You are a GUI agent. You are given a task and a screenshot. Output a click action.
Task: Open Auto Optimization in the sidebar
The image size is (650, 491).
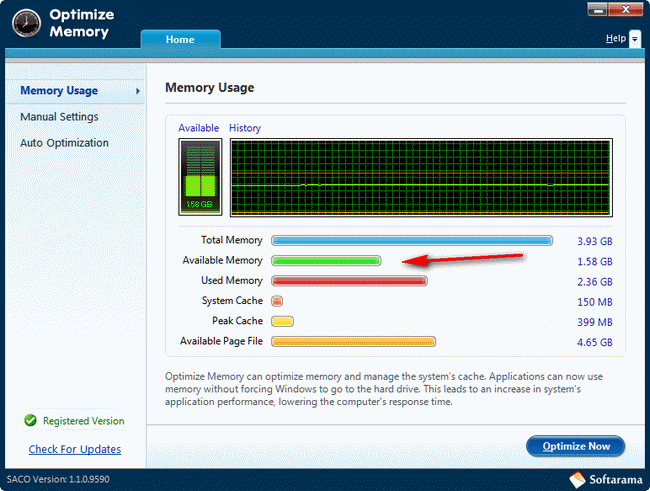point(64,143)
